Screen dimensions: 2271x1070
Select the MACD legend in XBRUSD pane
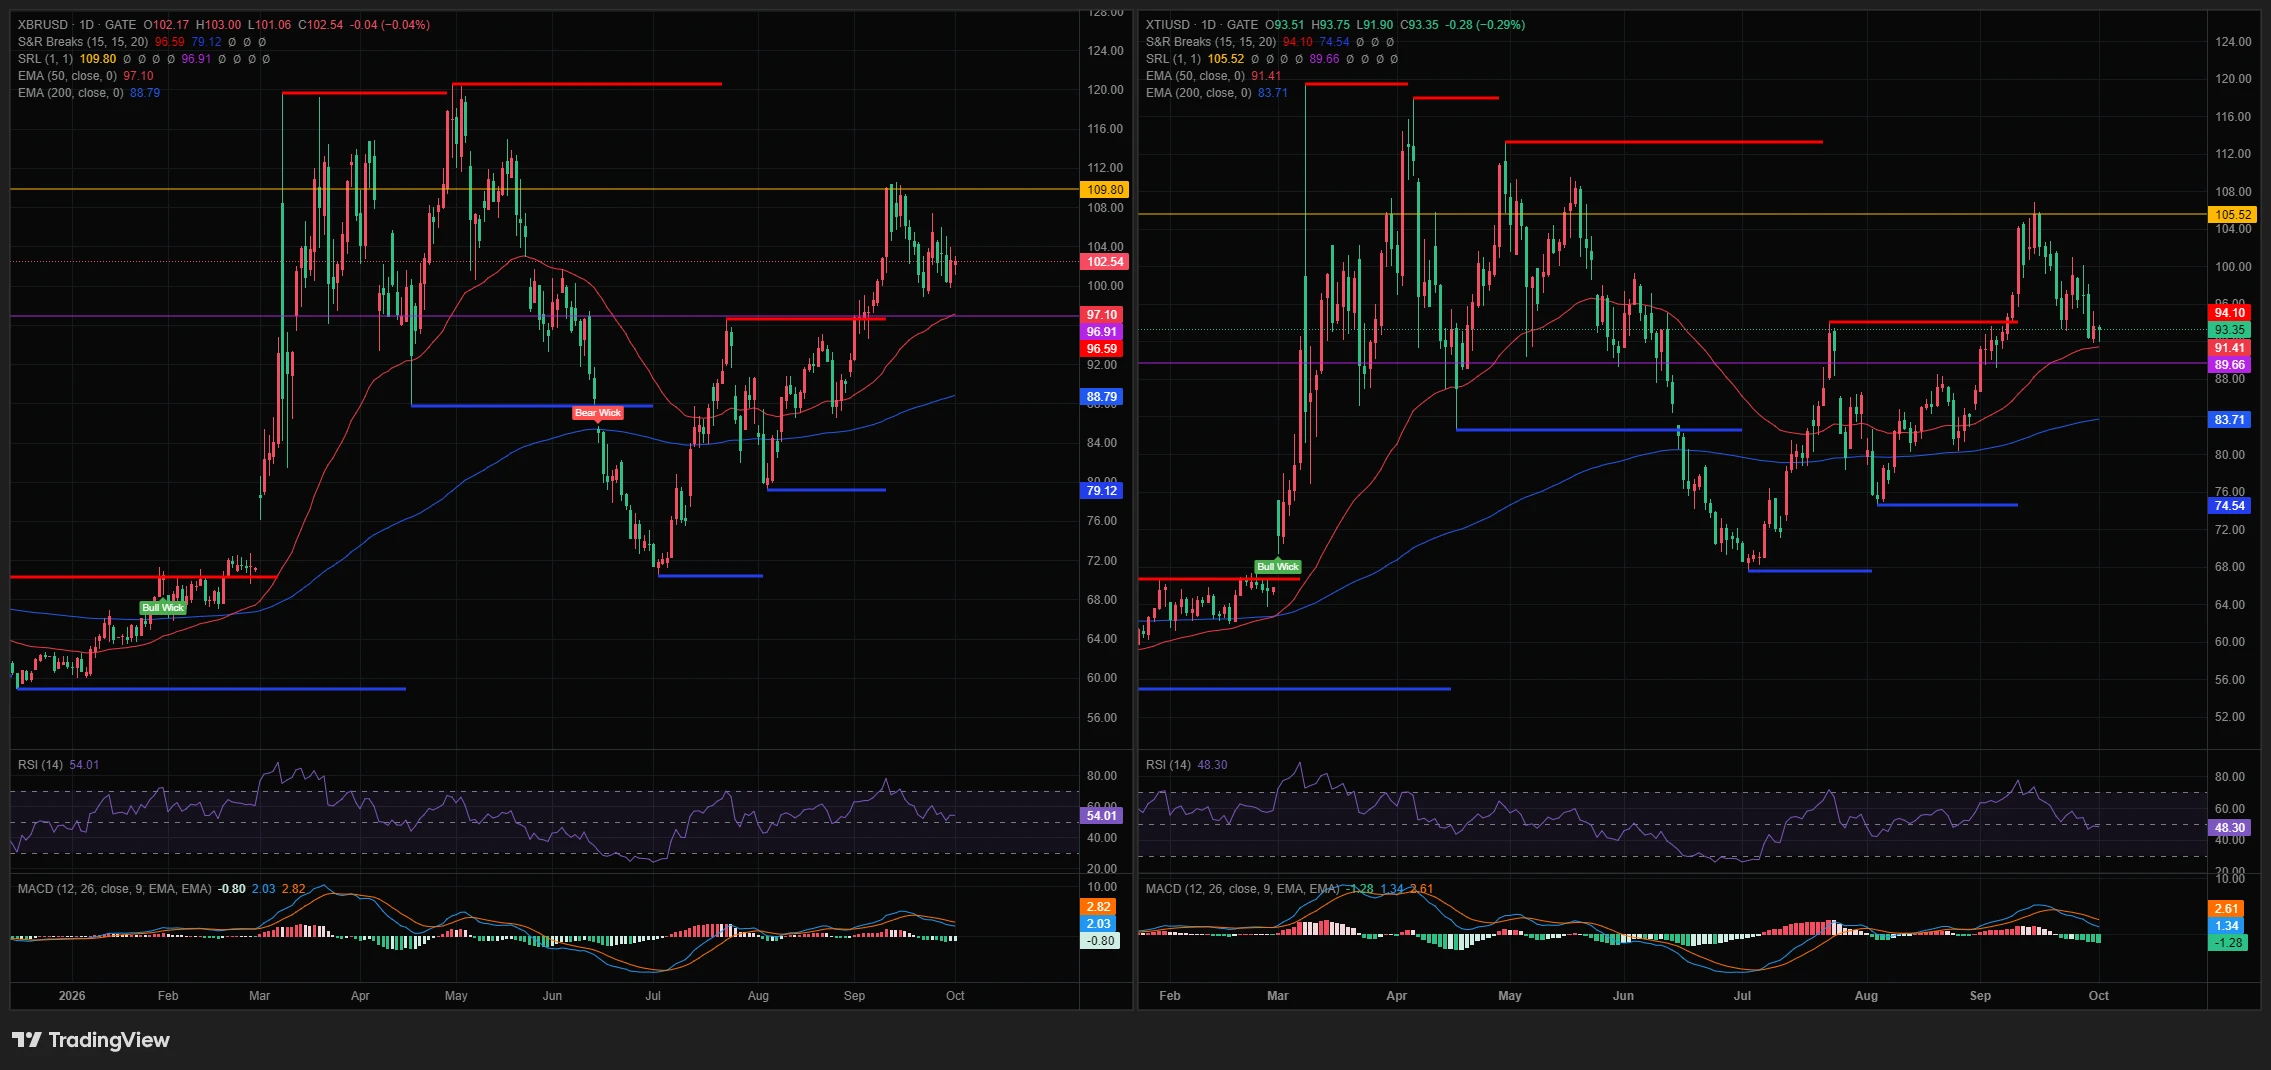(115, 889)
